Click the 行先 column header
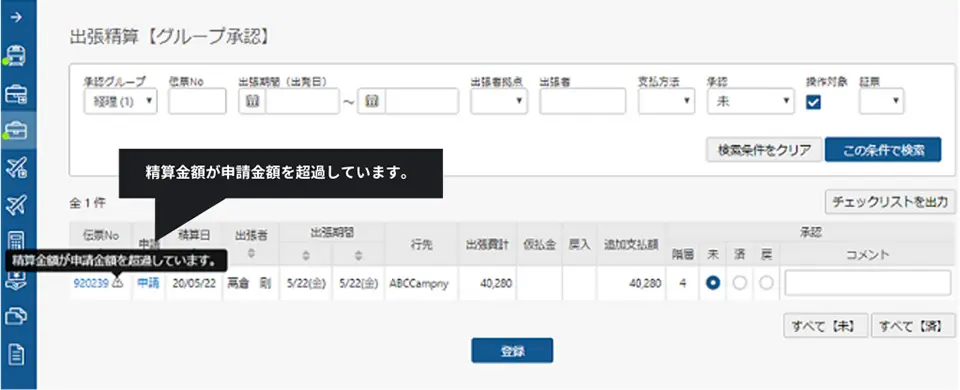Image resolution: width=960 pixels, height=390 pixels. (x=421, y=244)
